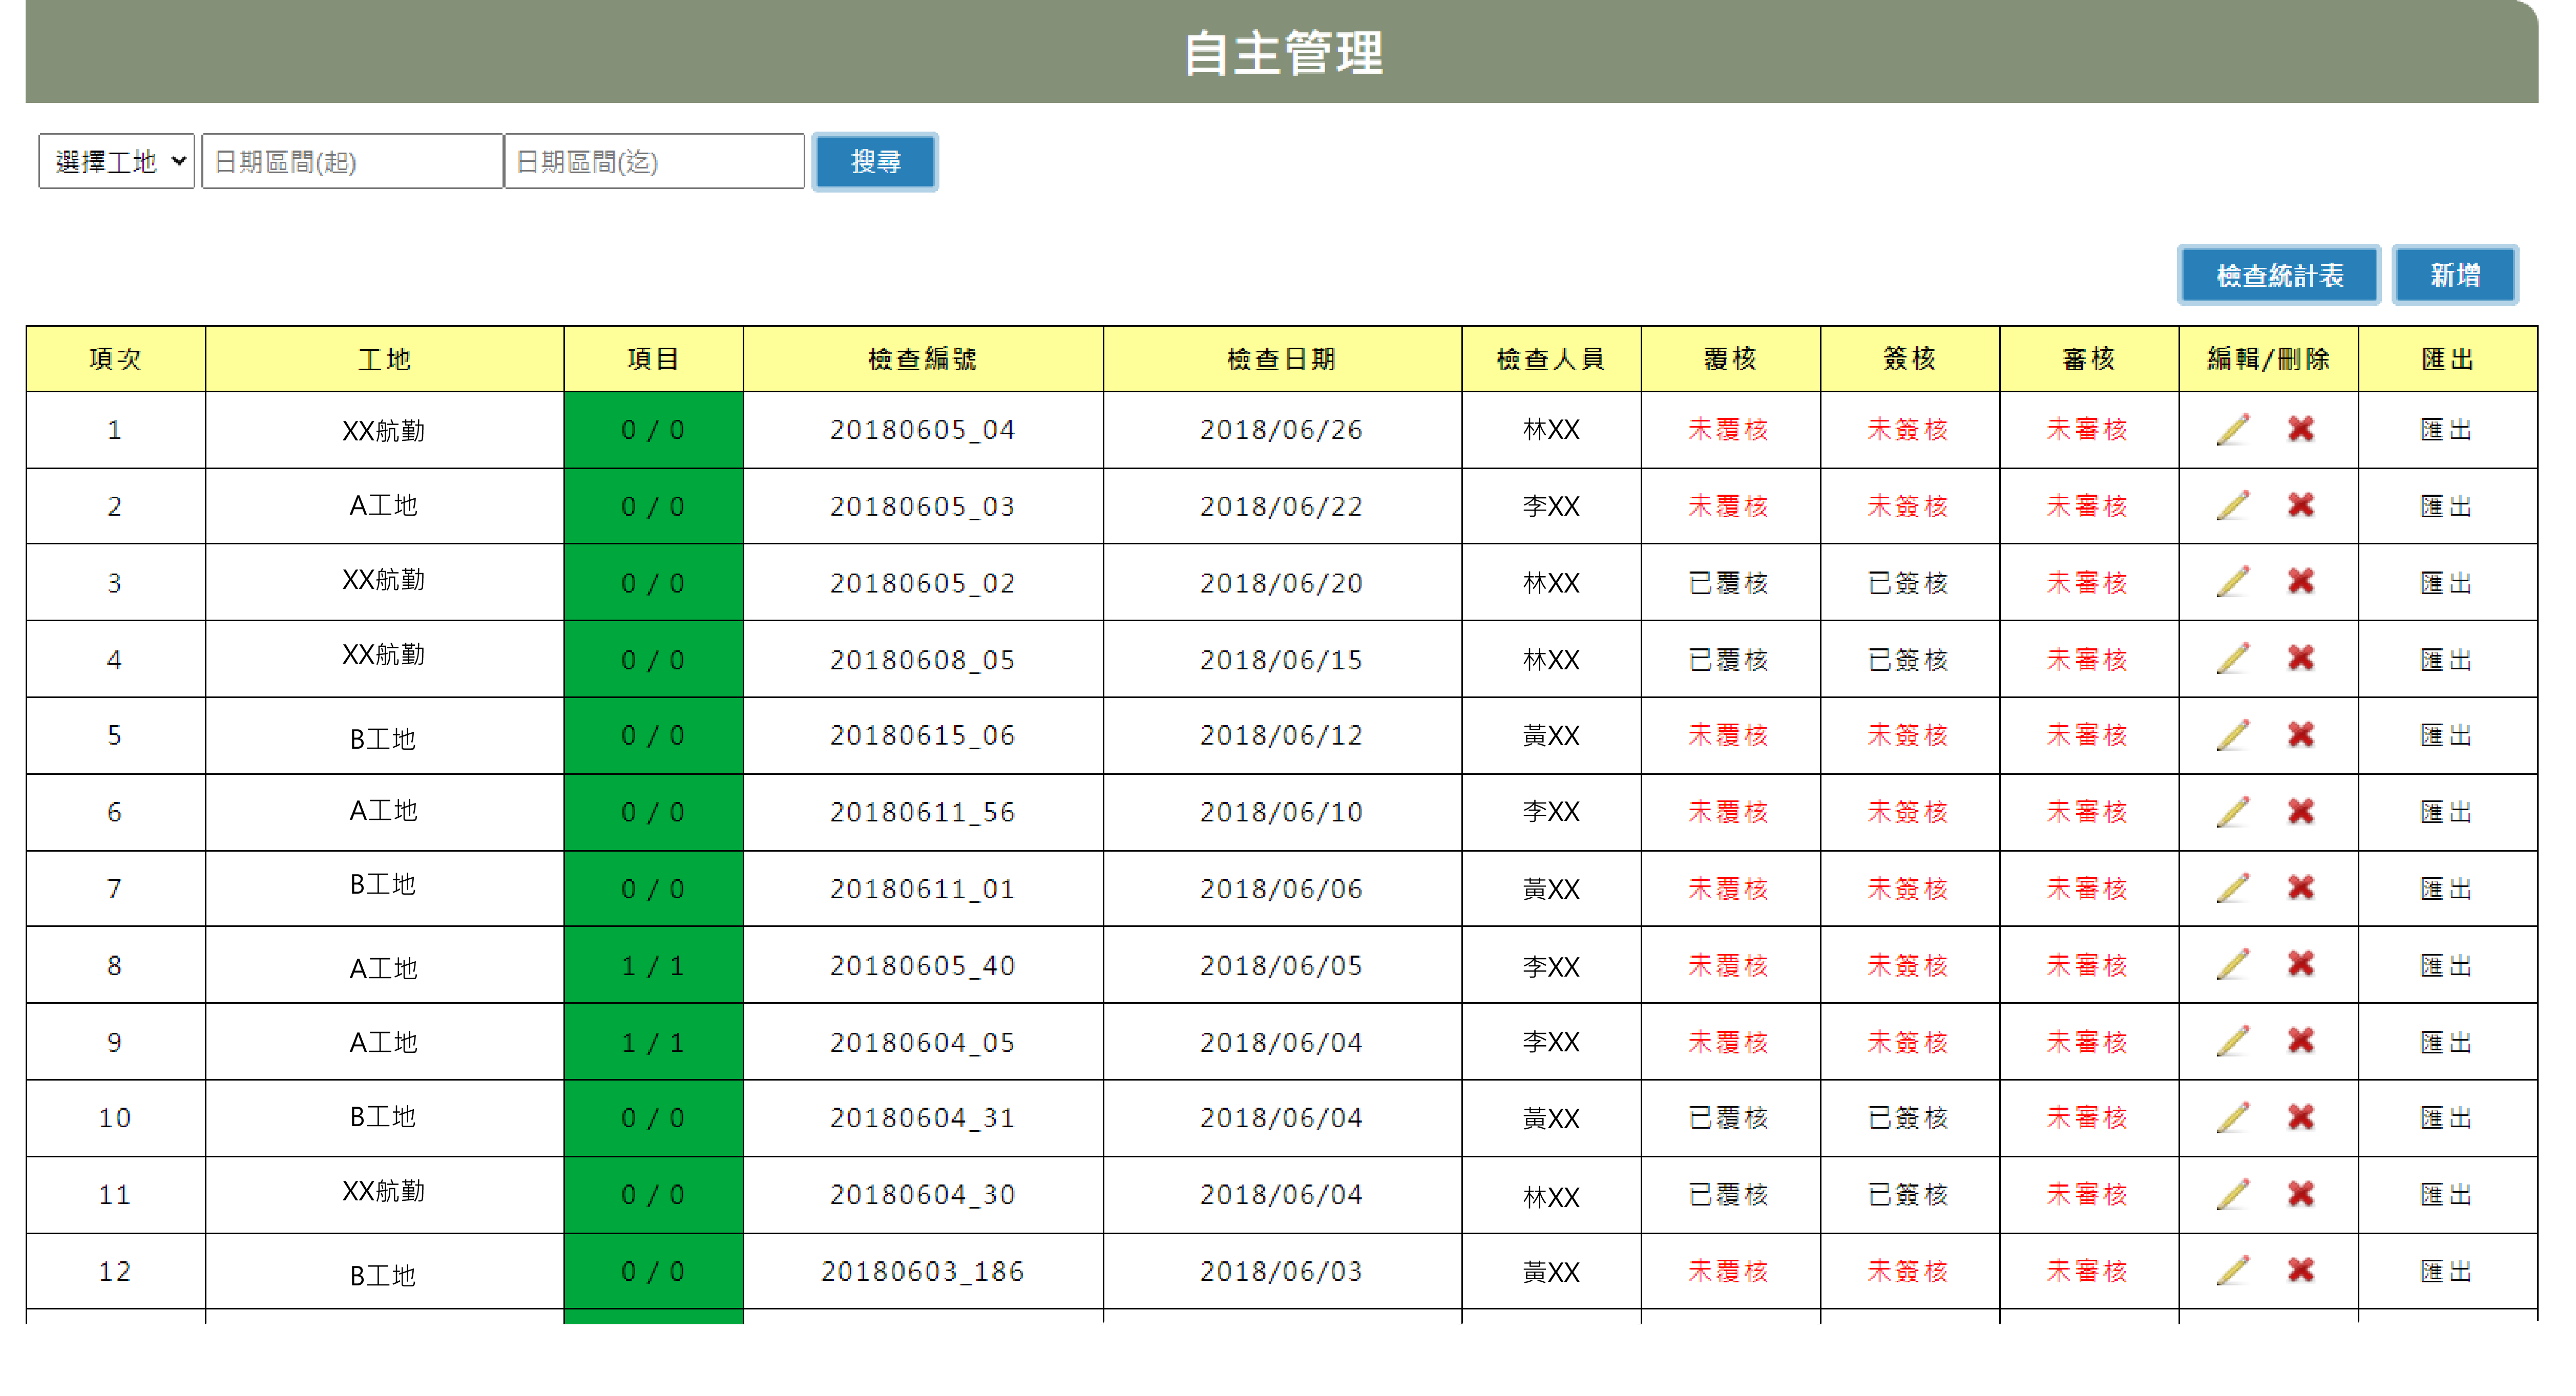This screenshot has width=2576, height=1396.
Task: Click the 新增 button to add a record
Action: point(2455,275)
